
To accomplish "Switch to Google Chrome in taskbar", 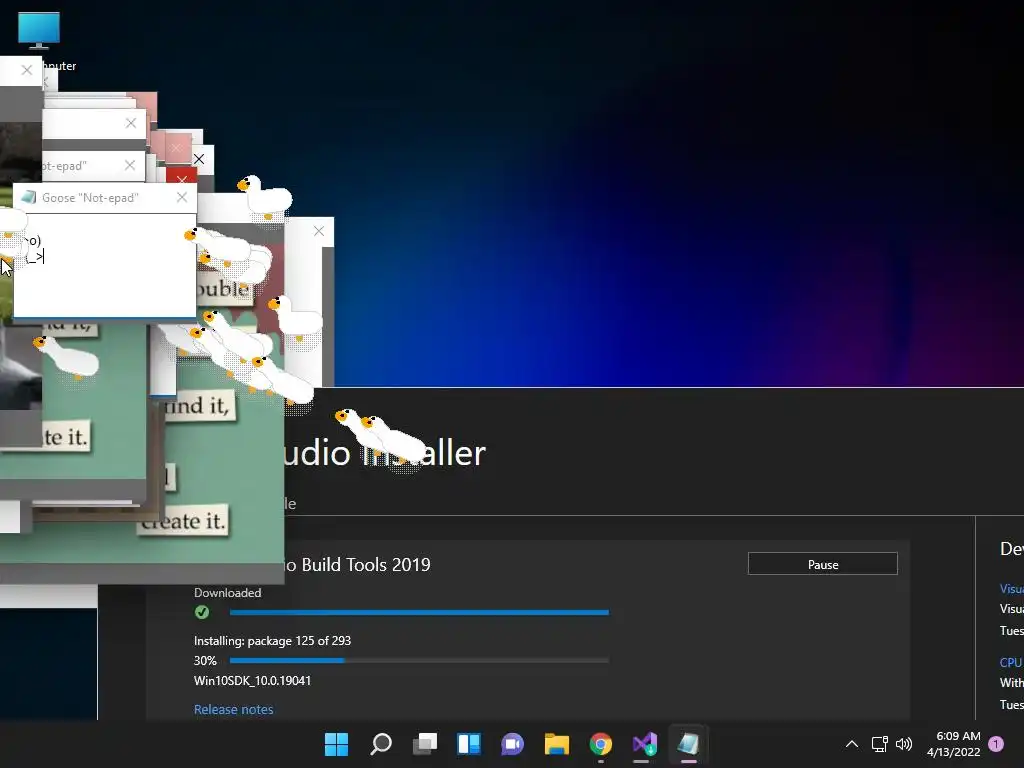I will click(x=600, y=744).
